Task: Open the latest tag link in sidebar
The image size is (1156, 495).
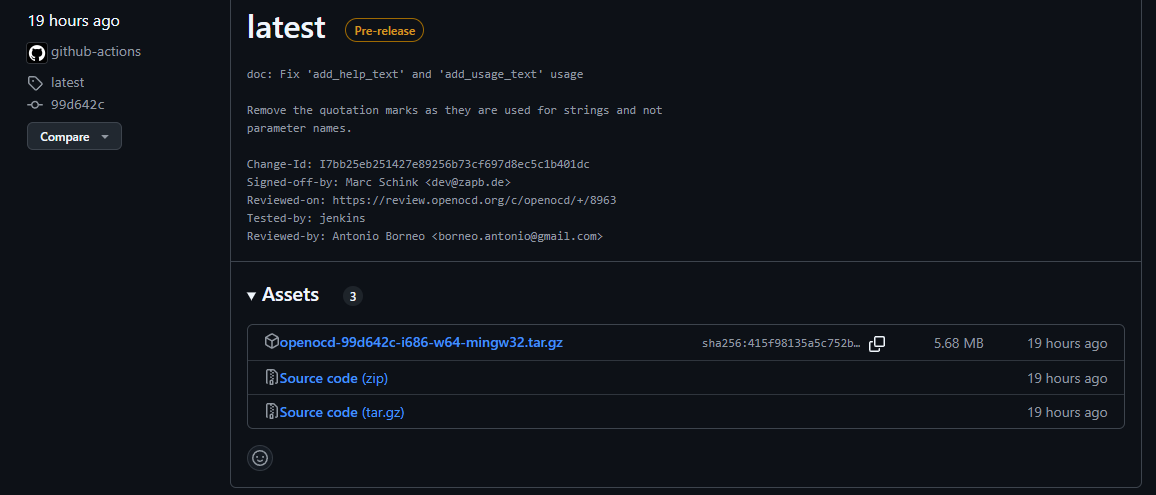Action: click(67, 83)
